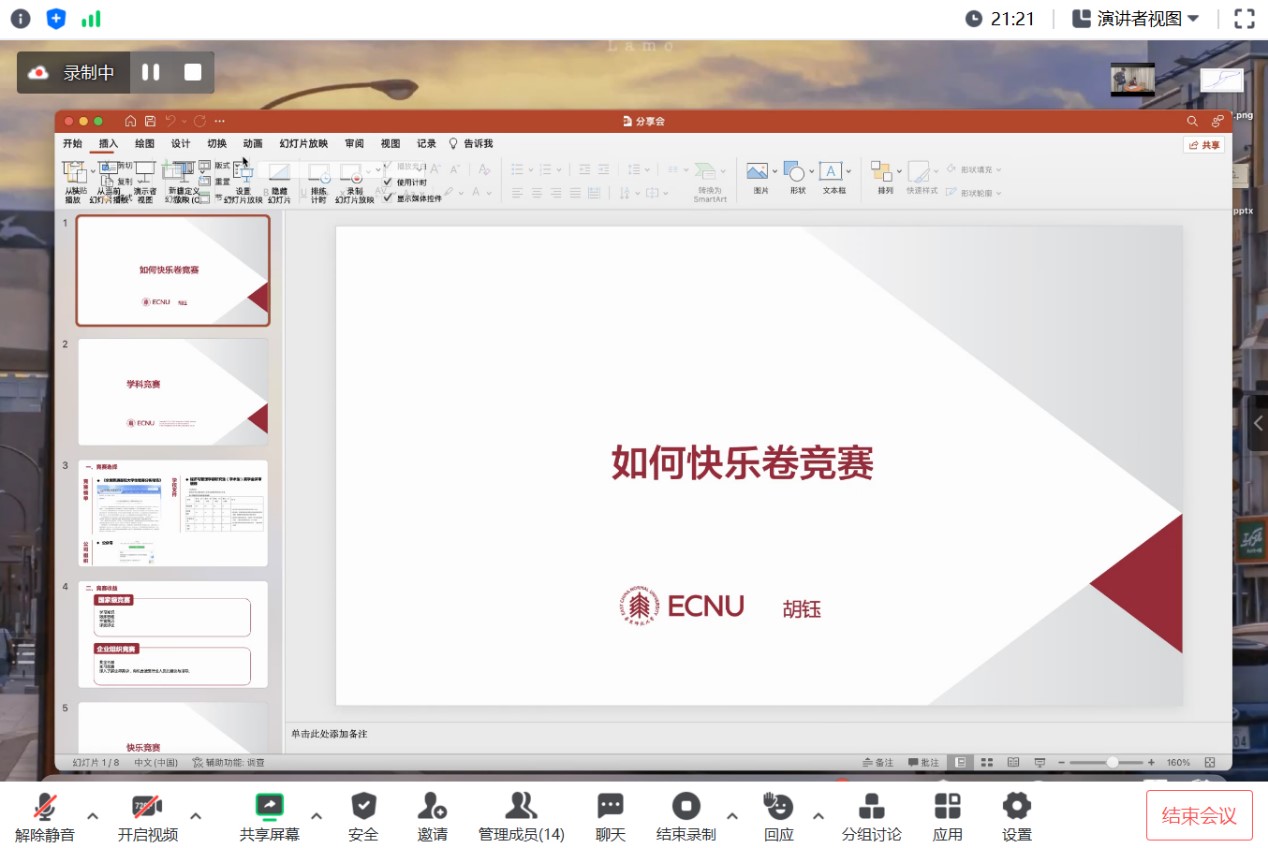1268x848 pixels.
Task: Click the Manage Members (管理成员) icon
Action: (x=521, y=805)
